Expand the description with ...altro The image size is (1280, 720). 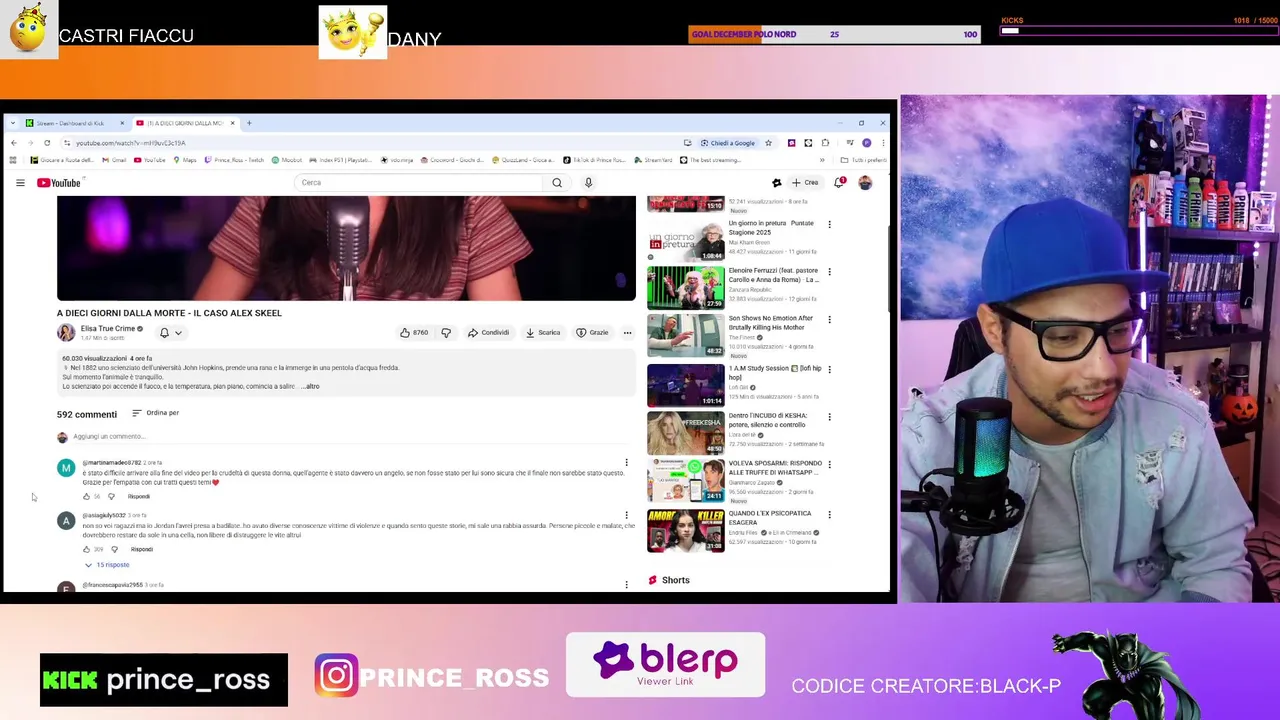(310, 387)
